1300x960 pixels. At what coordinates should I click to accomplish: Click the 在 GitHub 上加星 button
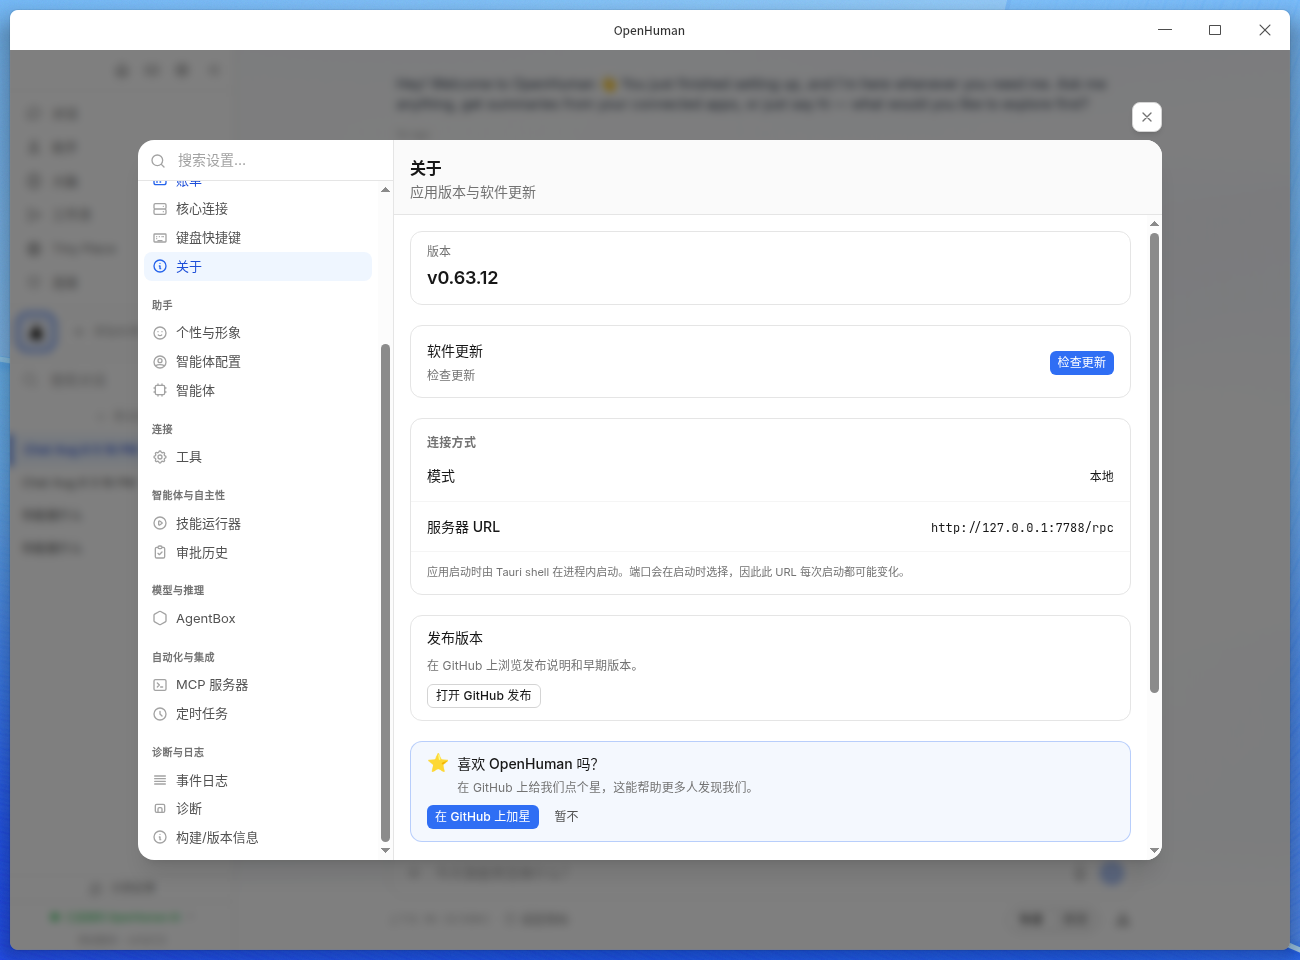tap(483, 817)
